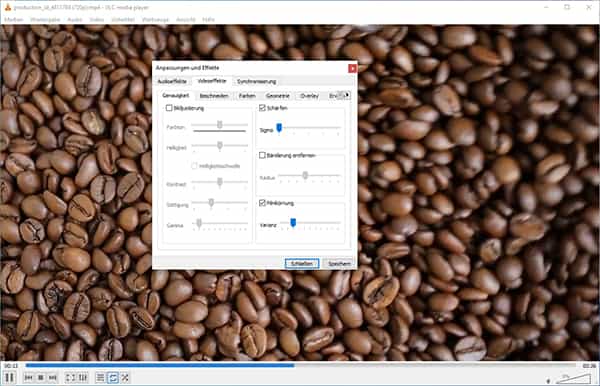This screenshot has height=386, width=600.
Task: Open the Werkzeuge menu
Action: (x=155, y=19)
